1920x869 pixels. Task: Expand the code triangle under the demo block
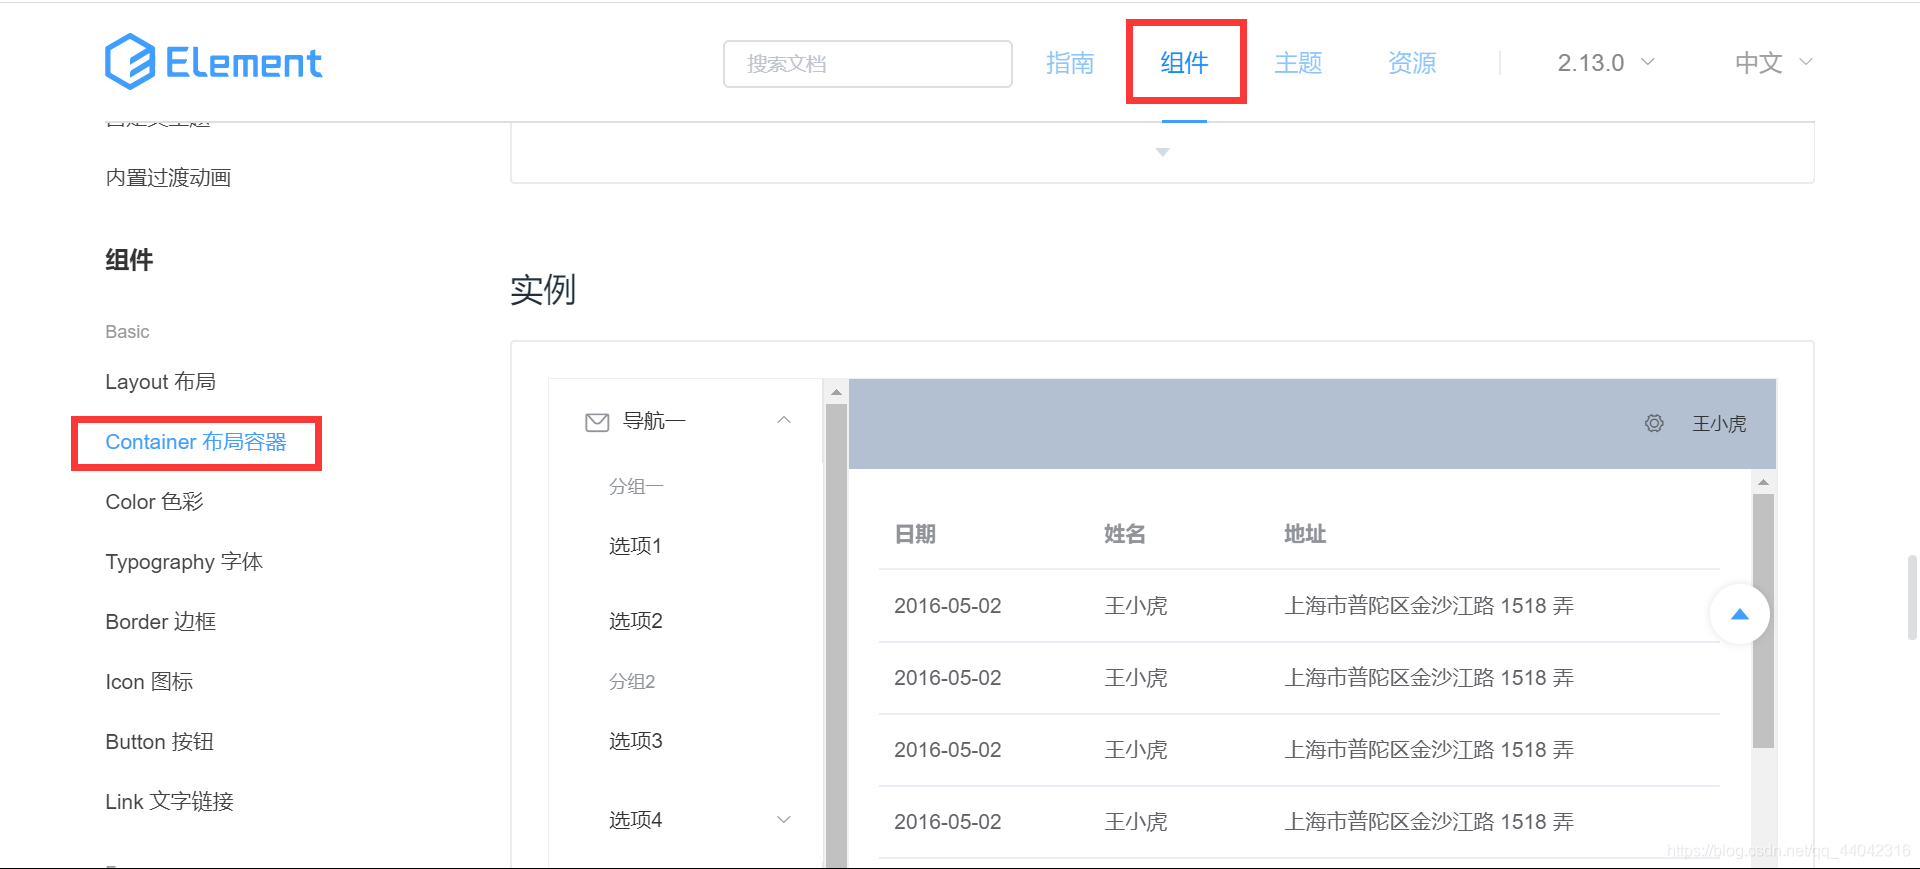[1162, 152]
